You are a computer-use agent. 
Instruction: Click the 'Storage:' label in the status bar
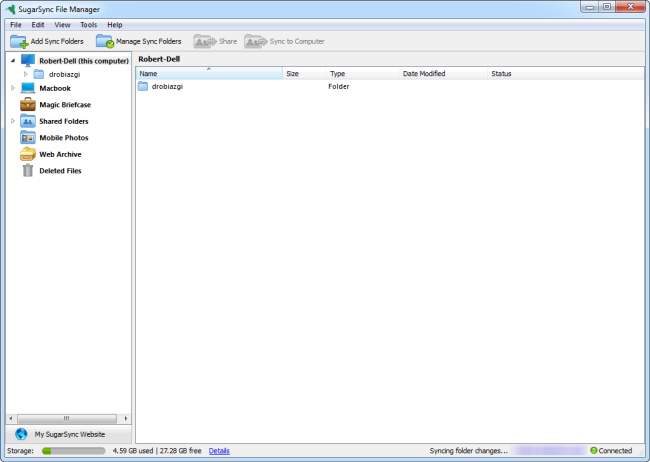click(20, 450)
